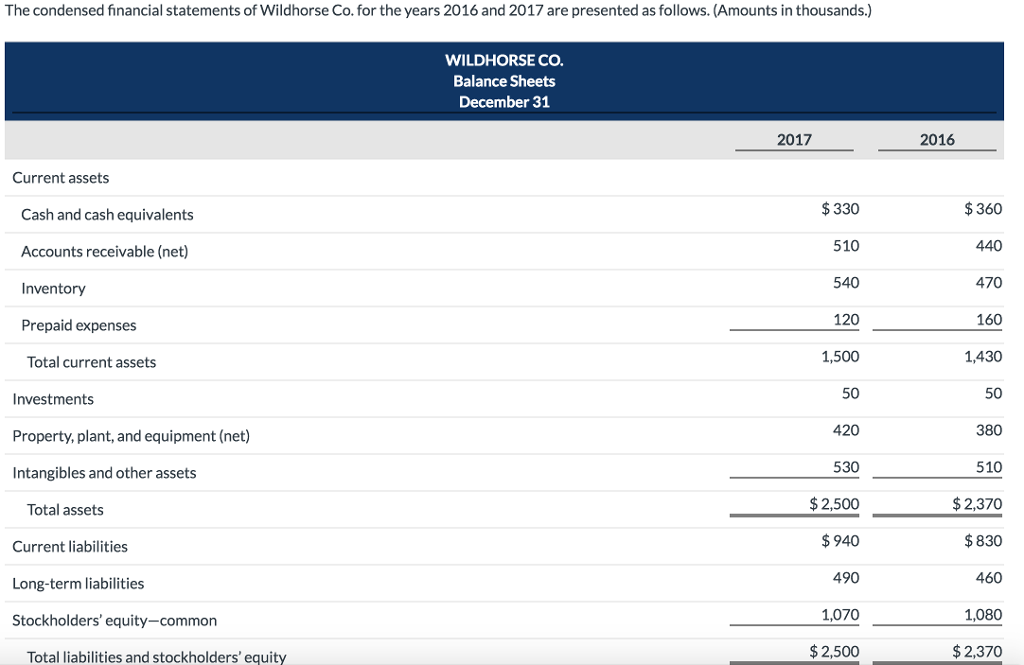Screen dimensions: 1024x665
Task: Select the Prepaid expenses row label
Action: [79, 325]
